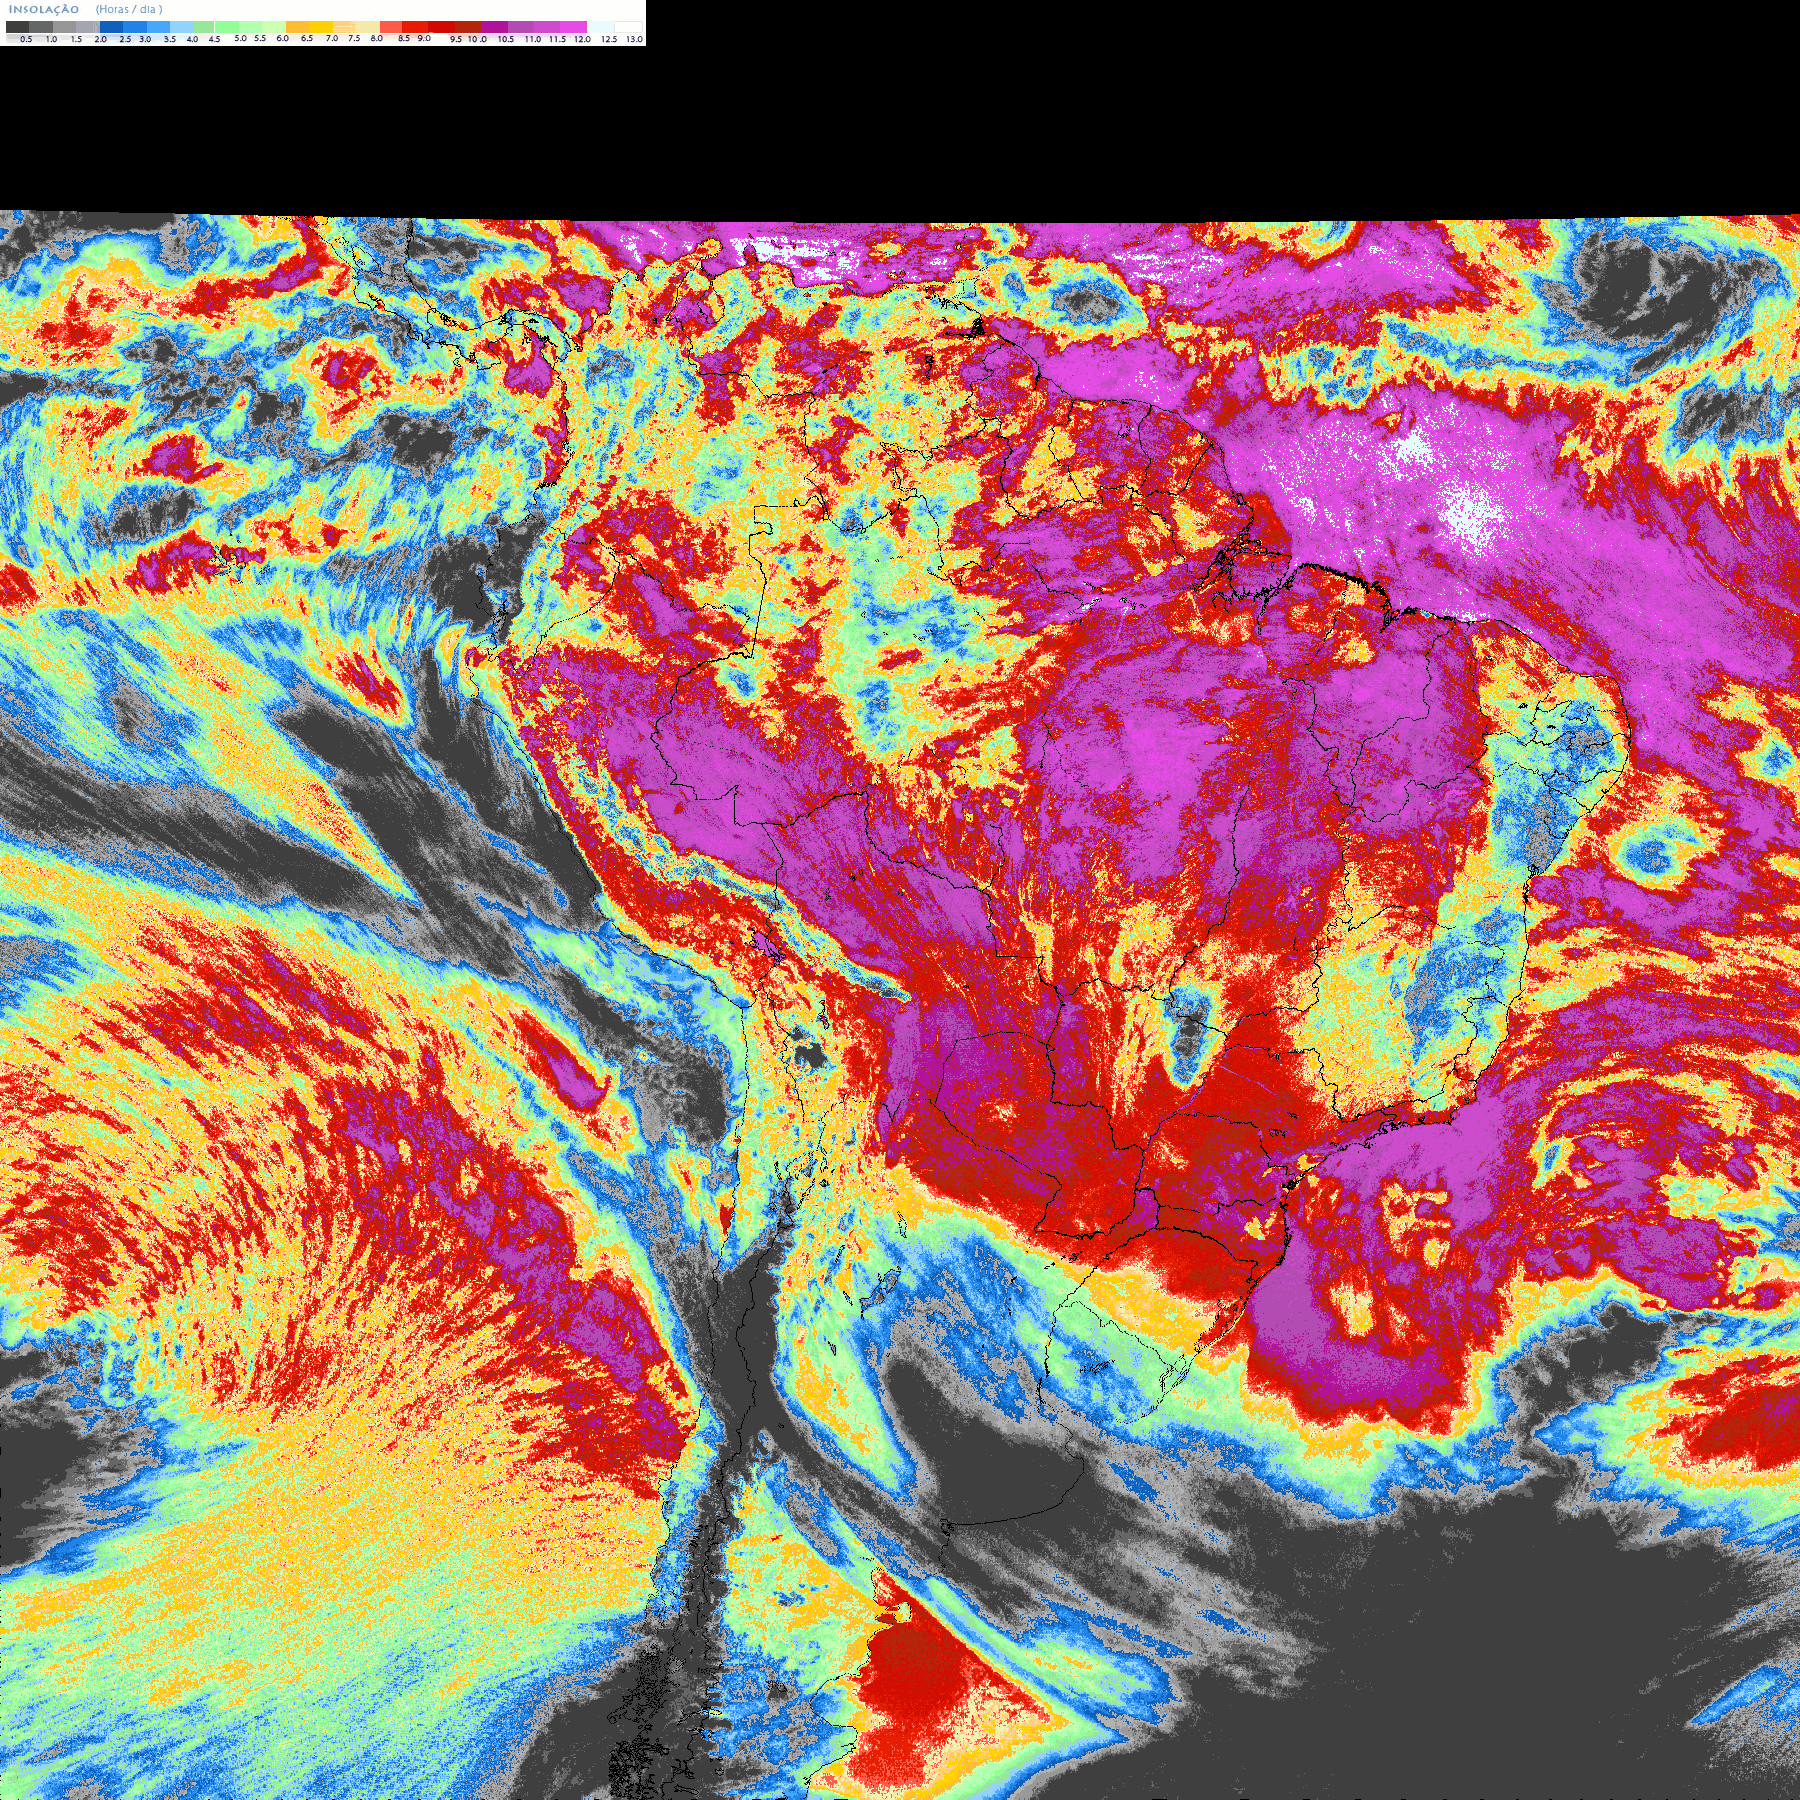Viewport: 1800px width, 1800px height.
Task: Click the "6.0" legend value
Action: tap(283, 38)
